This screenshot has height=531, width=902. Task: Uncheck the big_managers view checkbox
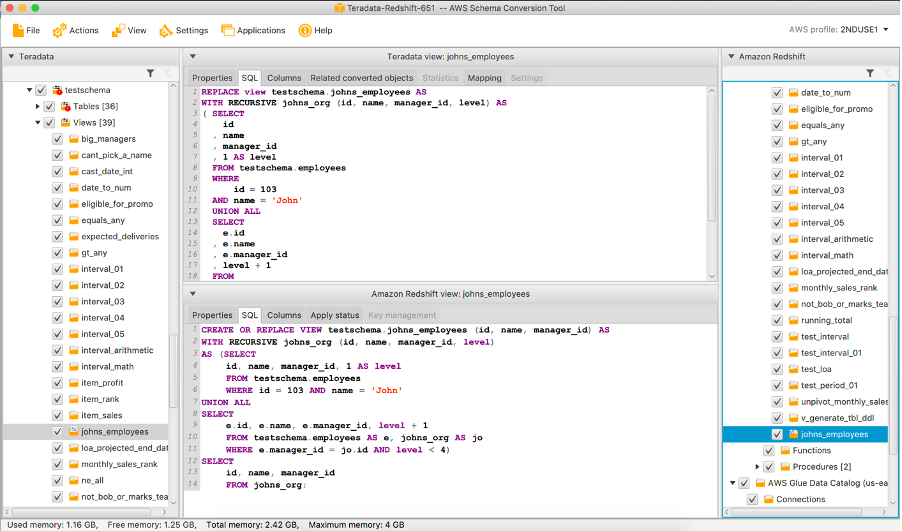pos(57,139)
